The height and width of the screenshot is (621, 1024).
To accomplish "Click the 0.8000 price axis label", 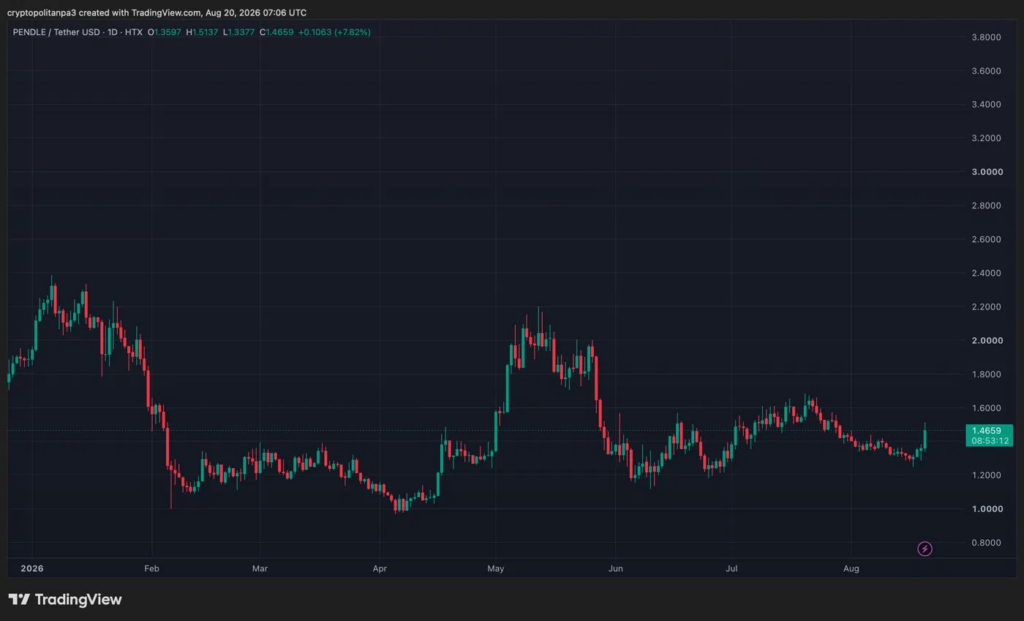I will tap(986, 543).
